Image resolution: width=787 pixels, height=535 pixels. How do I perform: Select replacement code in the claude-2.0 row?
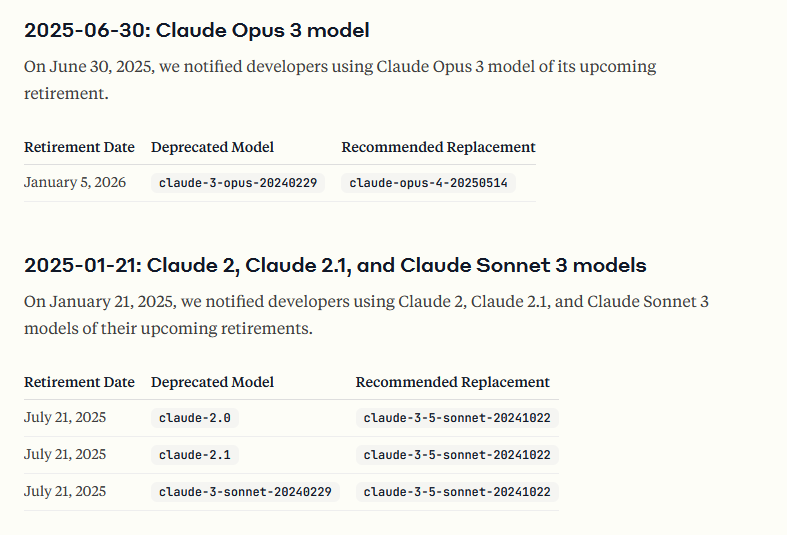[x=457, y=418]
